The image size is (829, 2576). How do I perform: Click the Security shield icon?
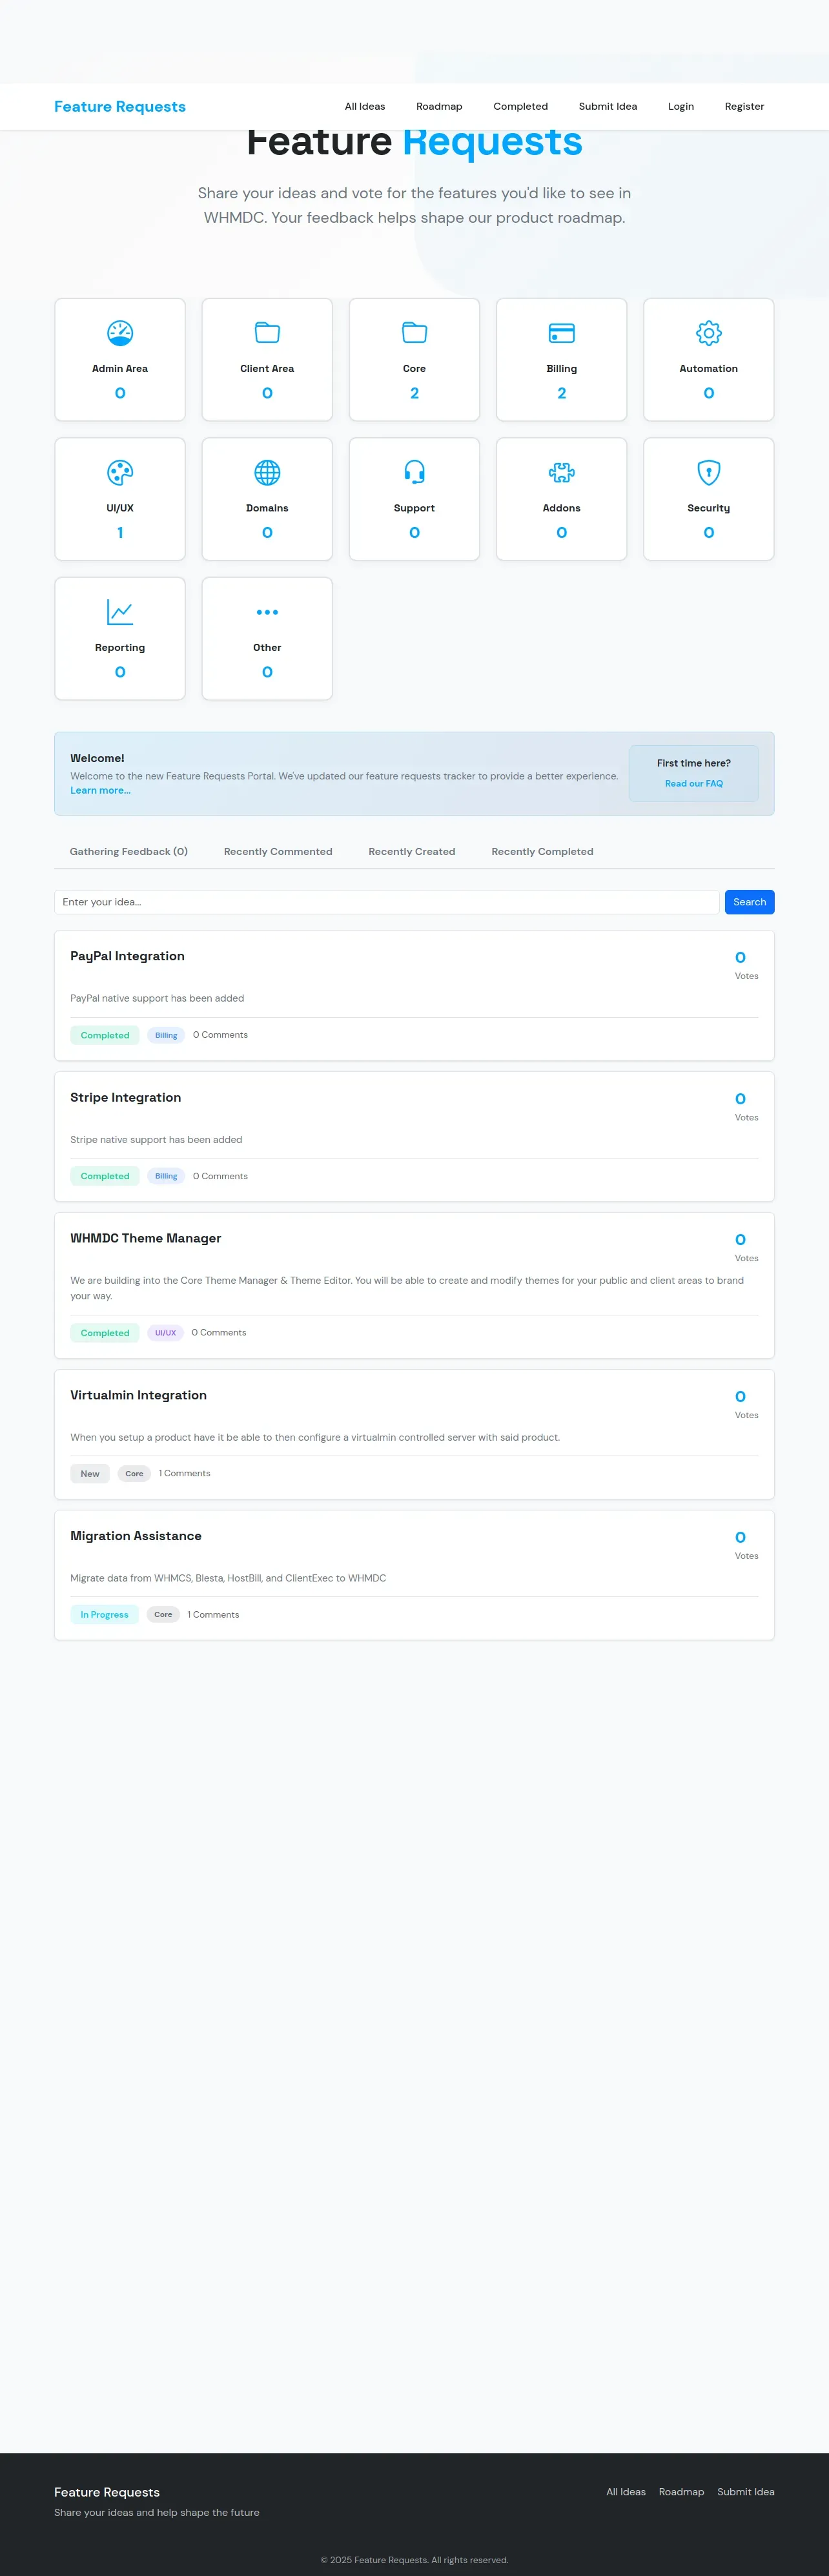[x=708, y=472]
